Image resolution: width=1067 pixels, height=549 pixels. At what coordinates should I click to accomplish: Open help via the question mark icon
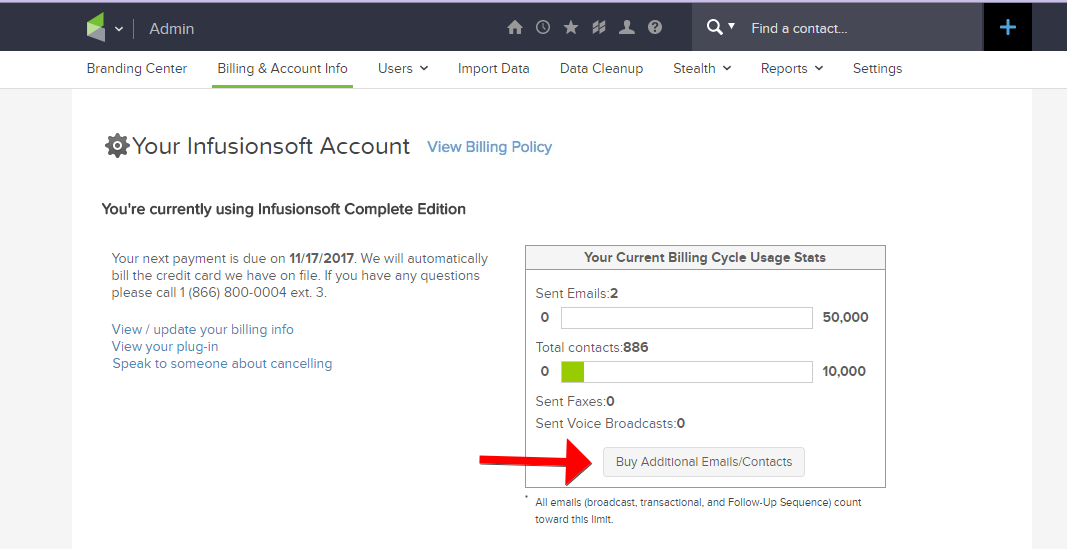(655, 28)
